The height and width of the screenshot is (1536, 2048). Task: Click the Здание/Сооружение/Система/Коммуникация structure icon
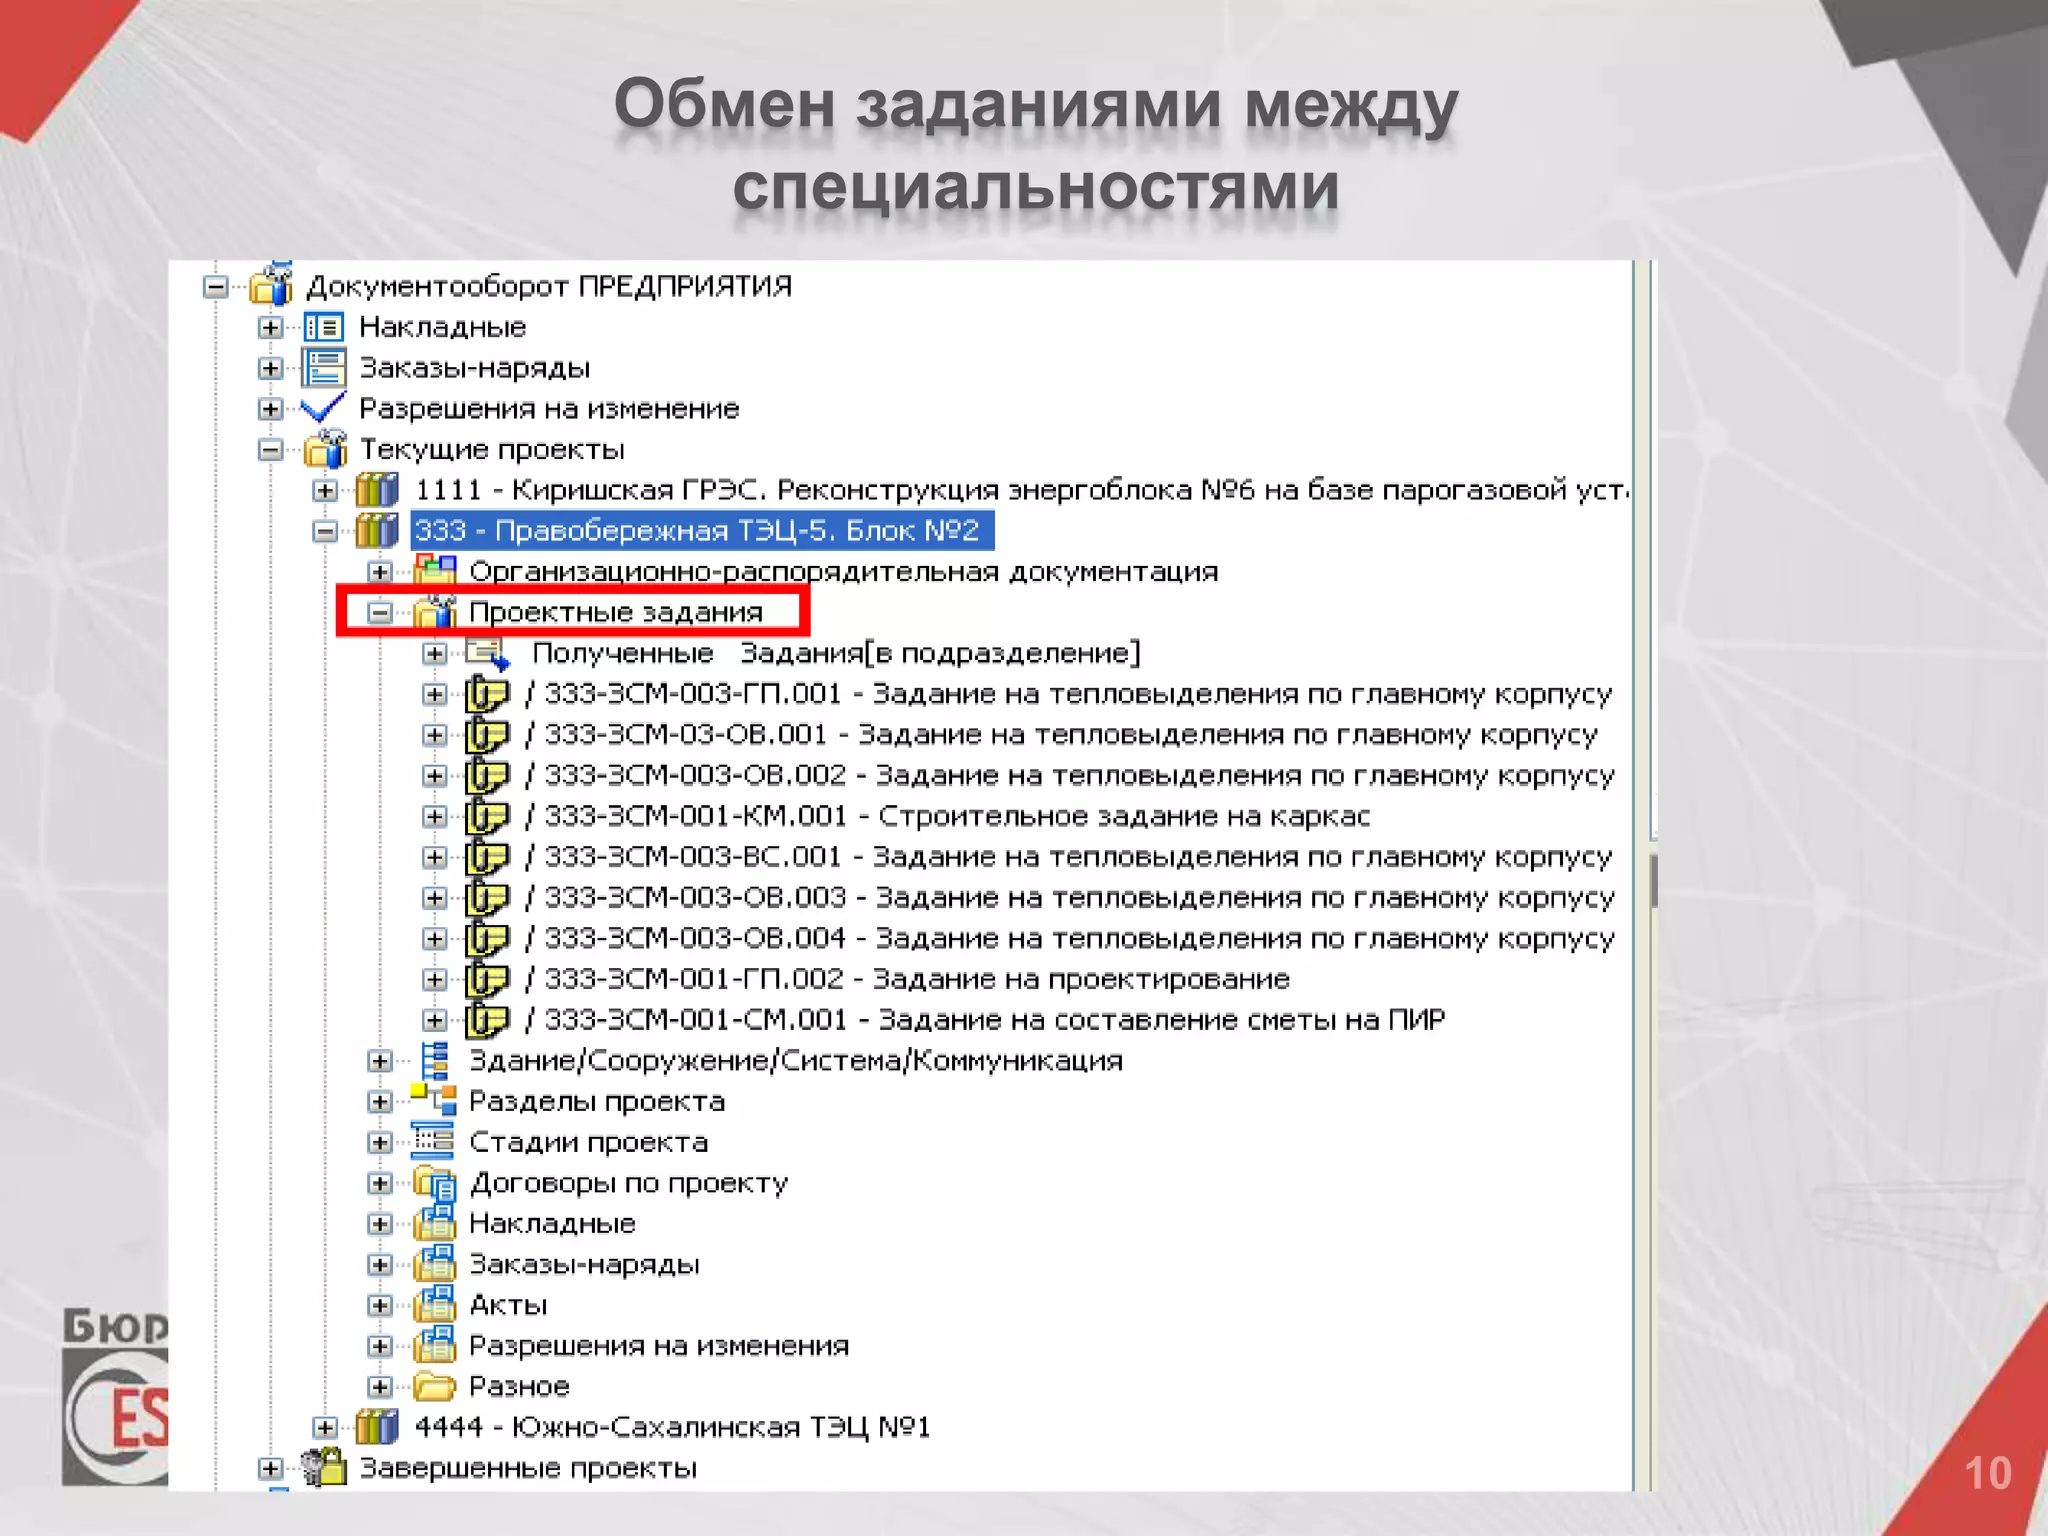pyautogui.click(x=434, y=1060)
